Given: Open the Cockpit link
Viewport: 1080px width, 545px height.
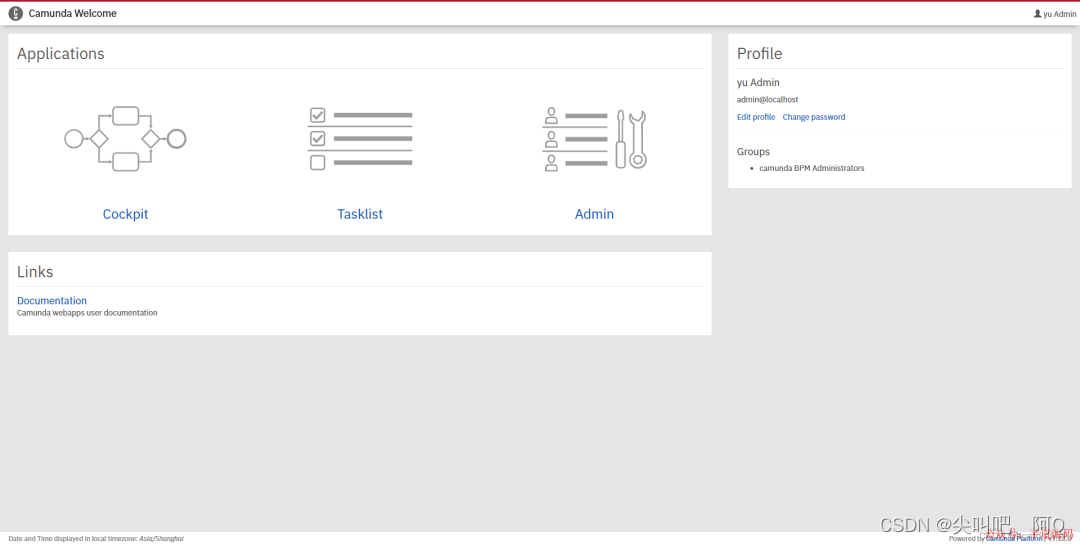Looking at the screenshot, I should click(125, 214).
